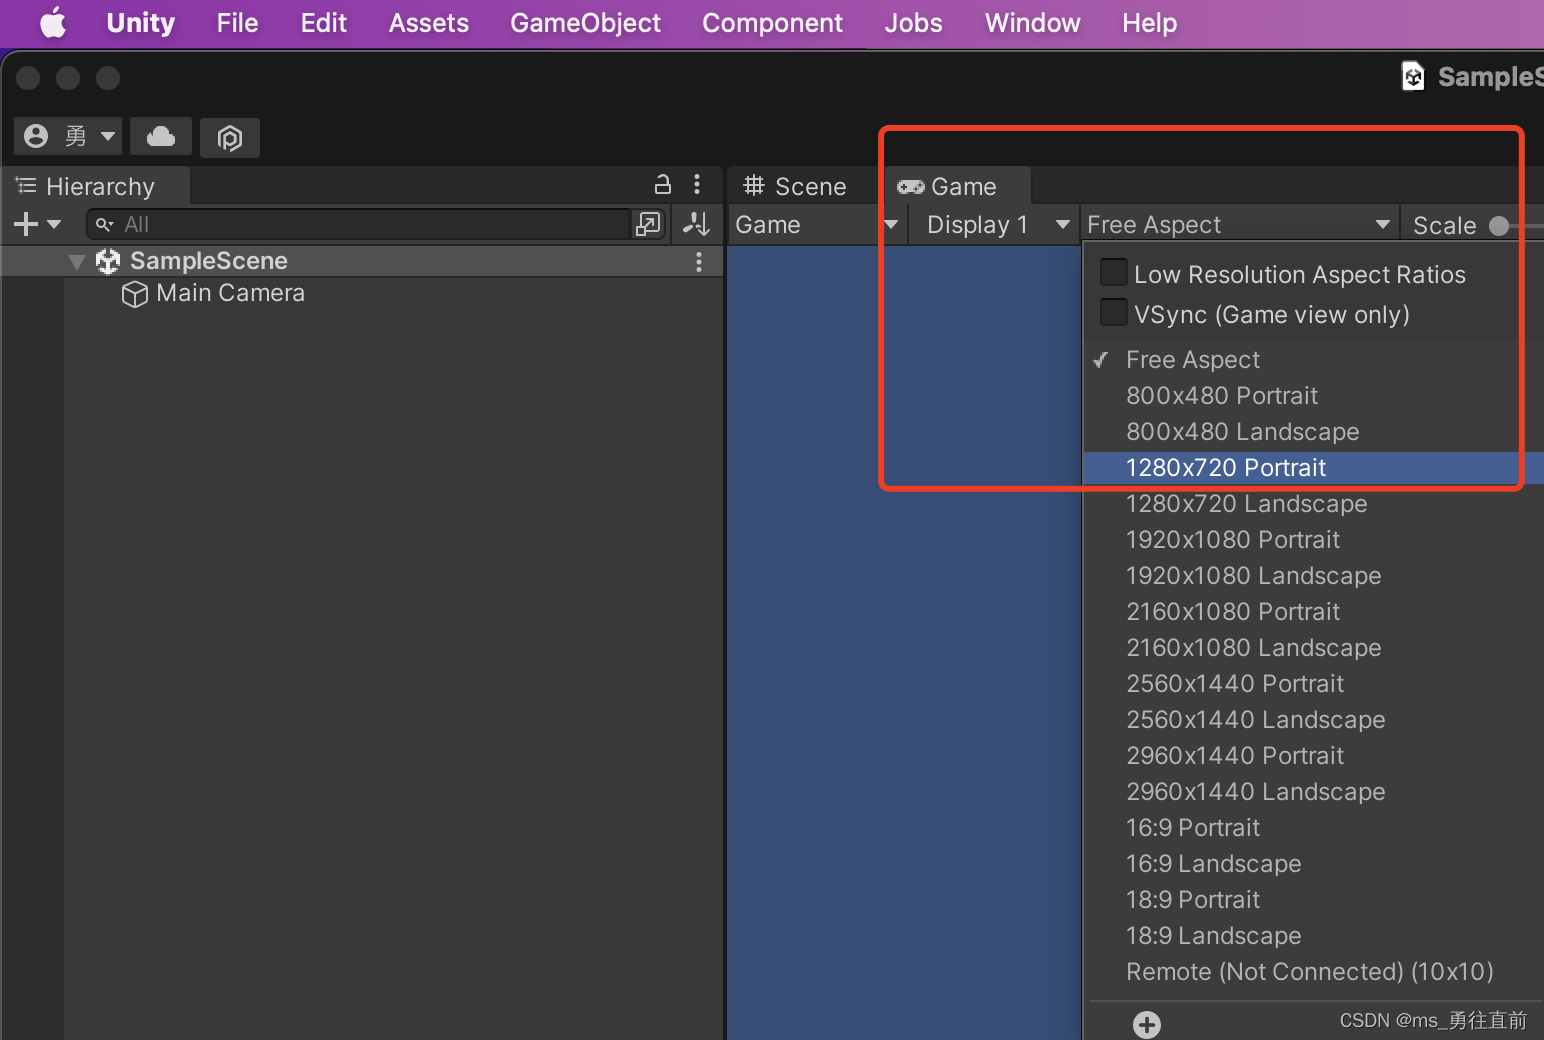Open the GameObject menu
The height and width of the screenshot is (1040, 1544).
click(x=585, y=22)
